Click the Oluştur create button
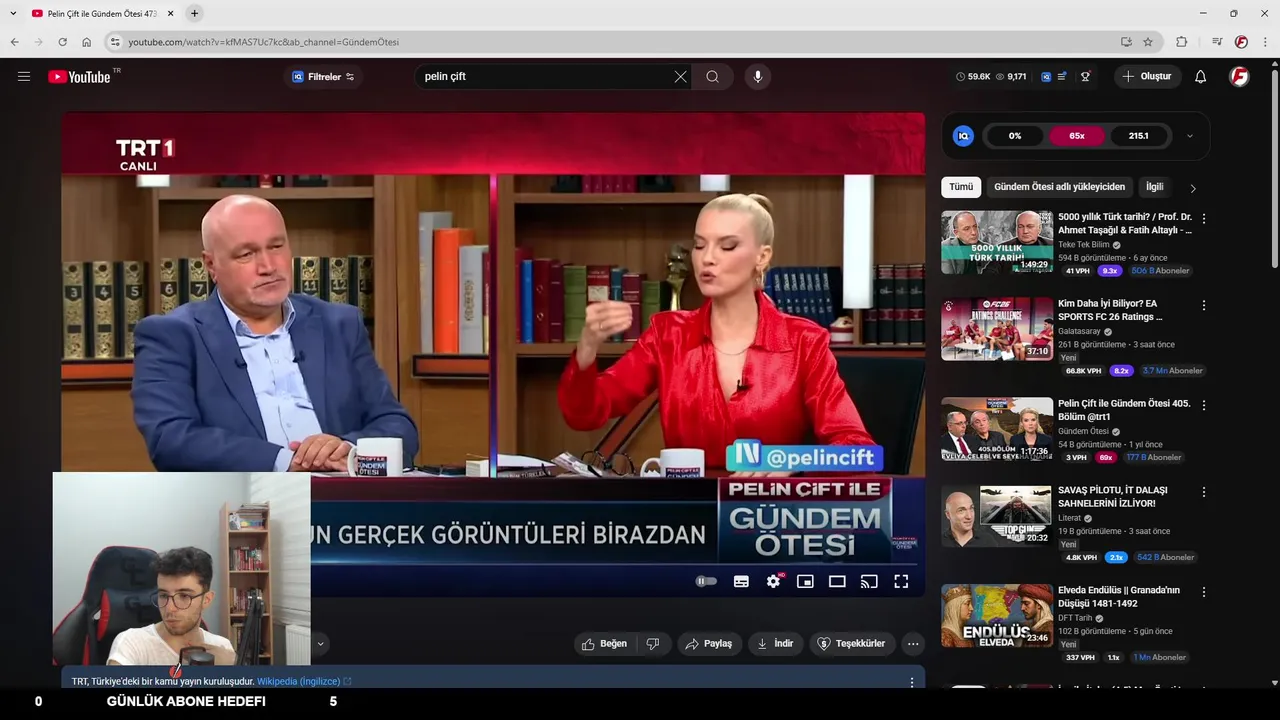This screenshot has width=1280, height=720. point(1147,77)
